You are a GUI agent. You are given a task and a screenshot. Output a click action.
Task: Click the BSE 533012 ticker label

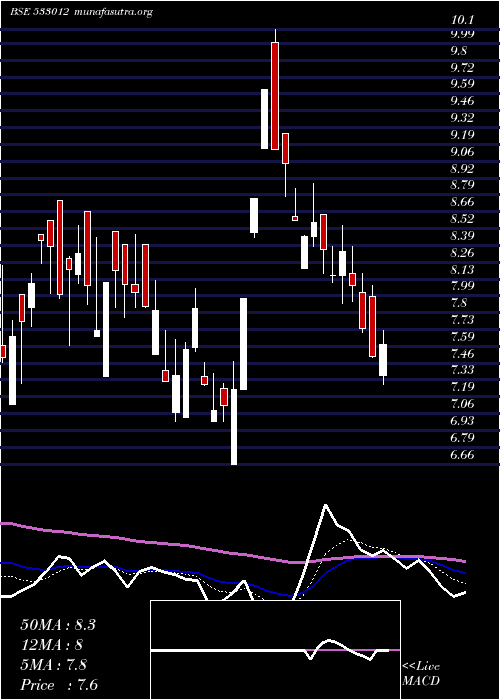point(39,12)
